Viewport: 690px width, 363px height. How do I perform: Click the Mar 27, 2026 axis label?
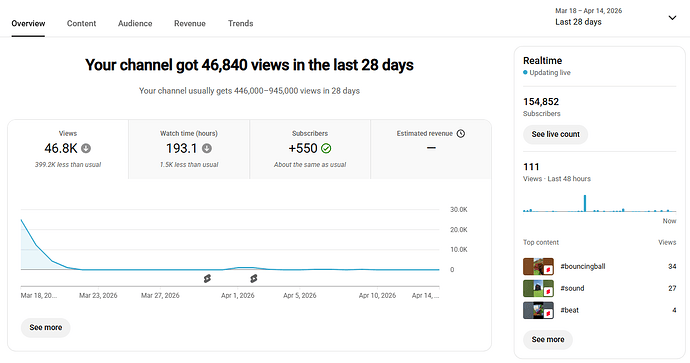click(x=160, y=296)
